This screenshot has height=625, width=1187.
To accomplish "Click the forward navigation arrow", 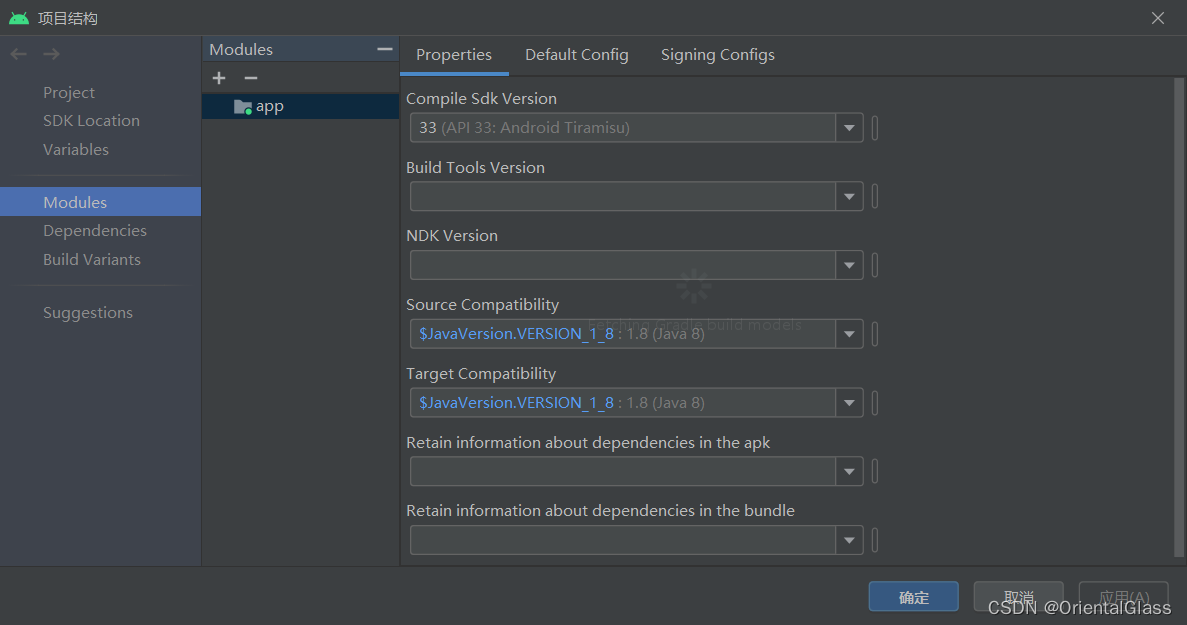I will tap(52, 54).
